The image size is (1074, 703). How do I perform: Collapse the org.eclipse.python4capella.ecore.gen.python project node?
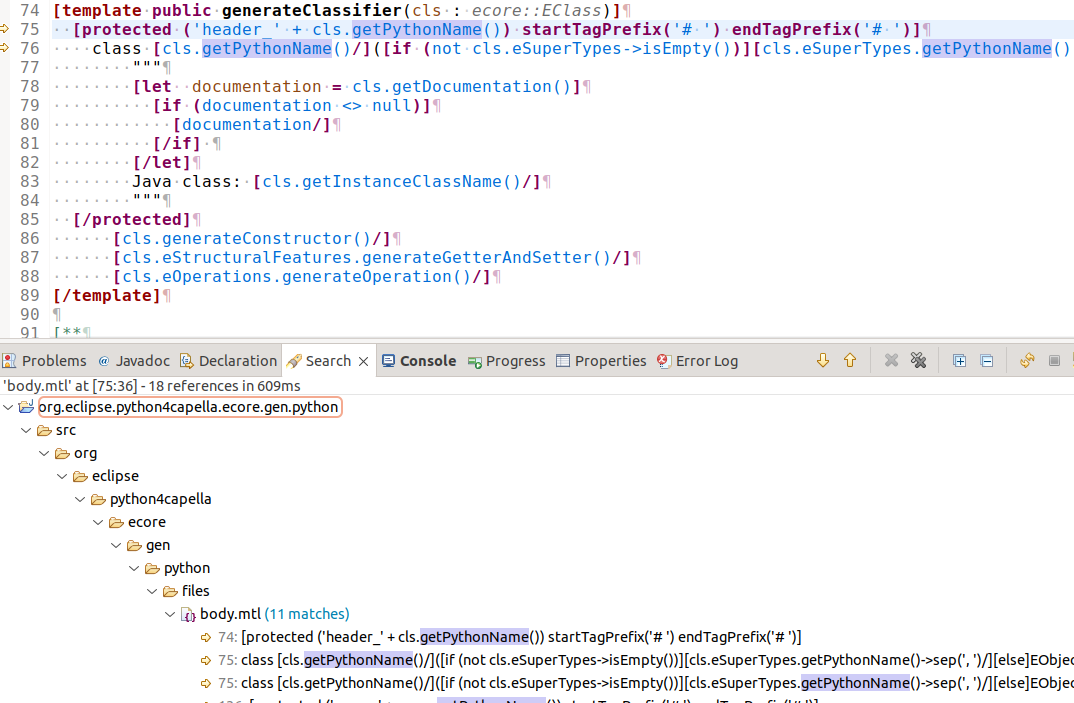click(x=8, y=407)
